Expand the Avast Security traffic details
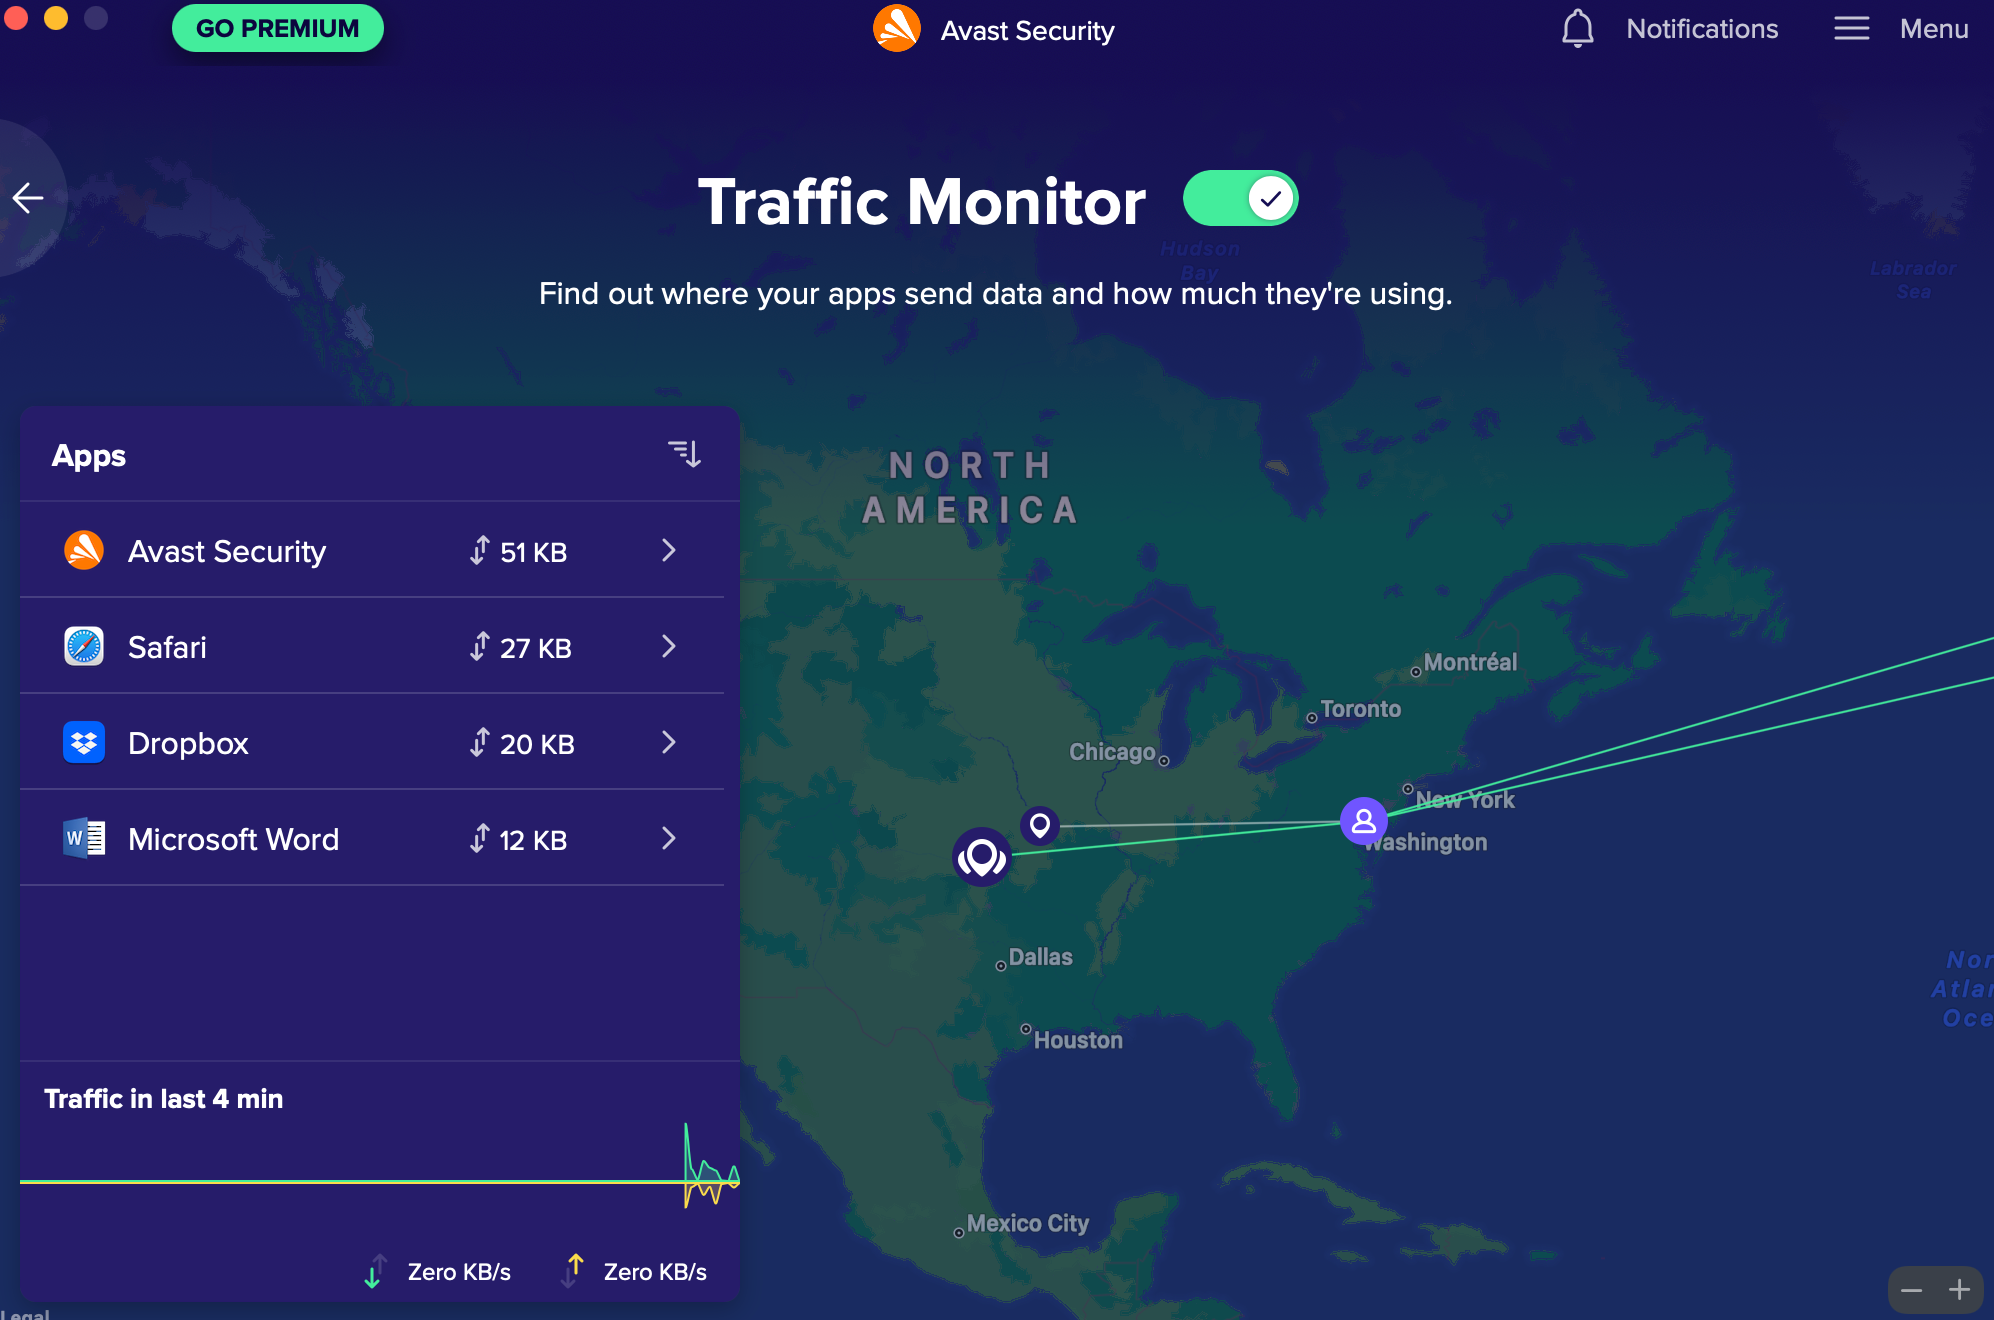The width and height of the screenshot is (1994, 1320). (x=670, y=551)
